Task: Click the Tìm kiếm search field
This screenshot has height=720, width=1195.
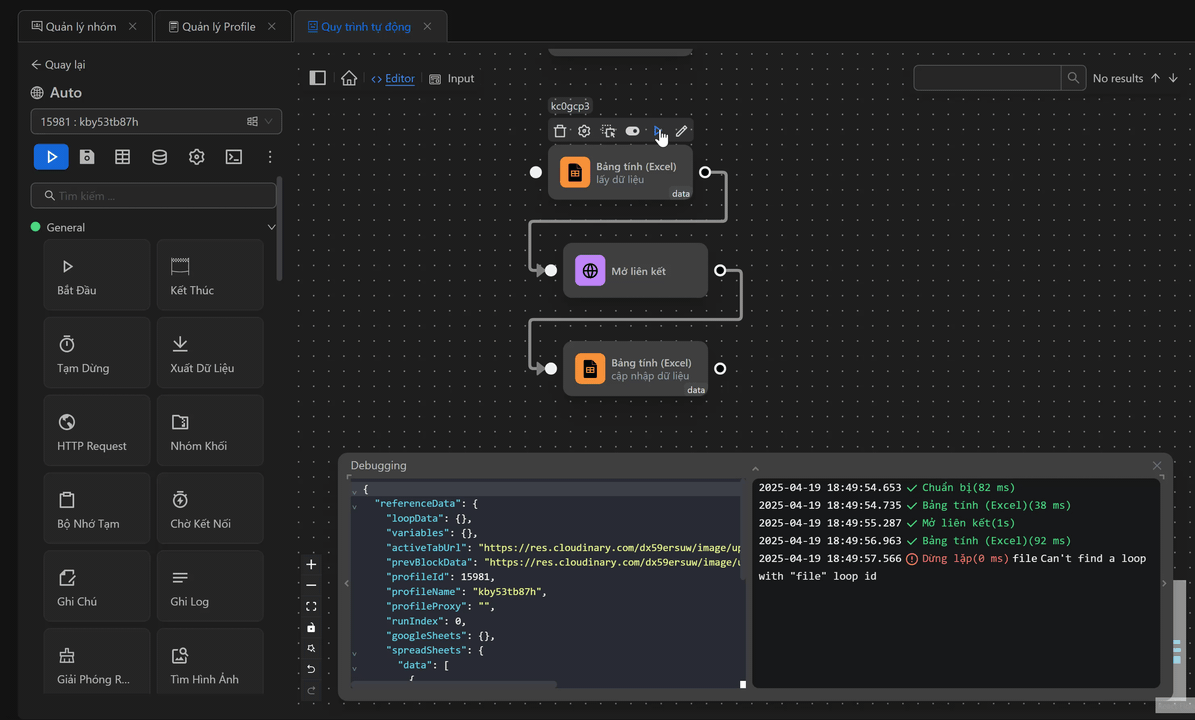Action: click(155, 196)
